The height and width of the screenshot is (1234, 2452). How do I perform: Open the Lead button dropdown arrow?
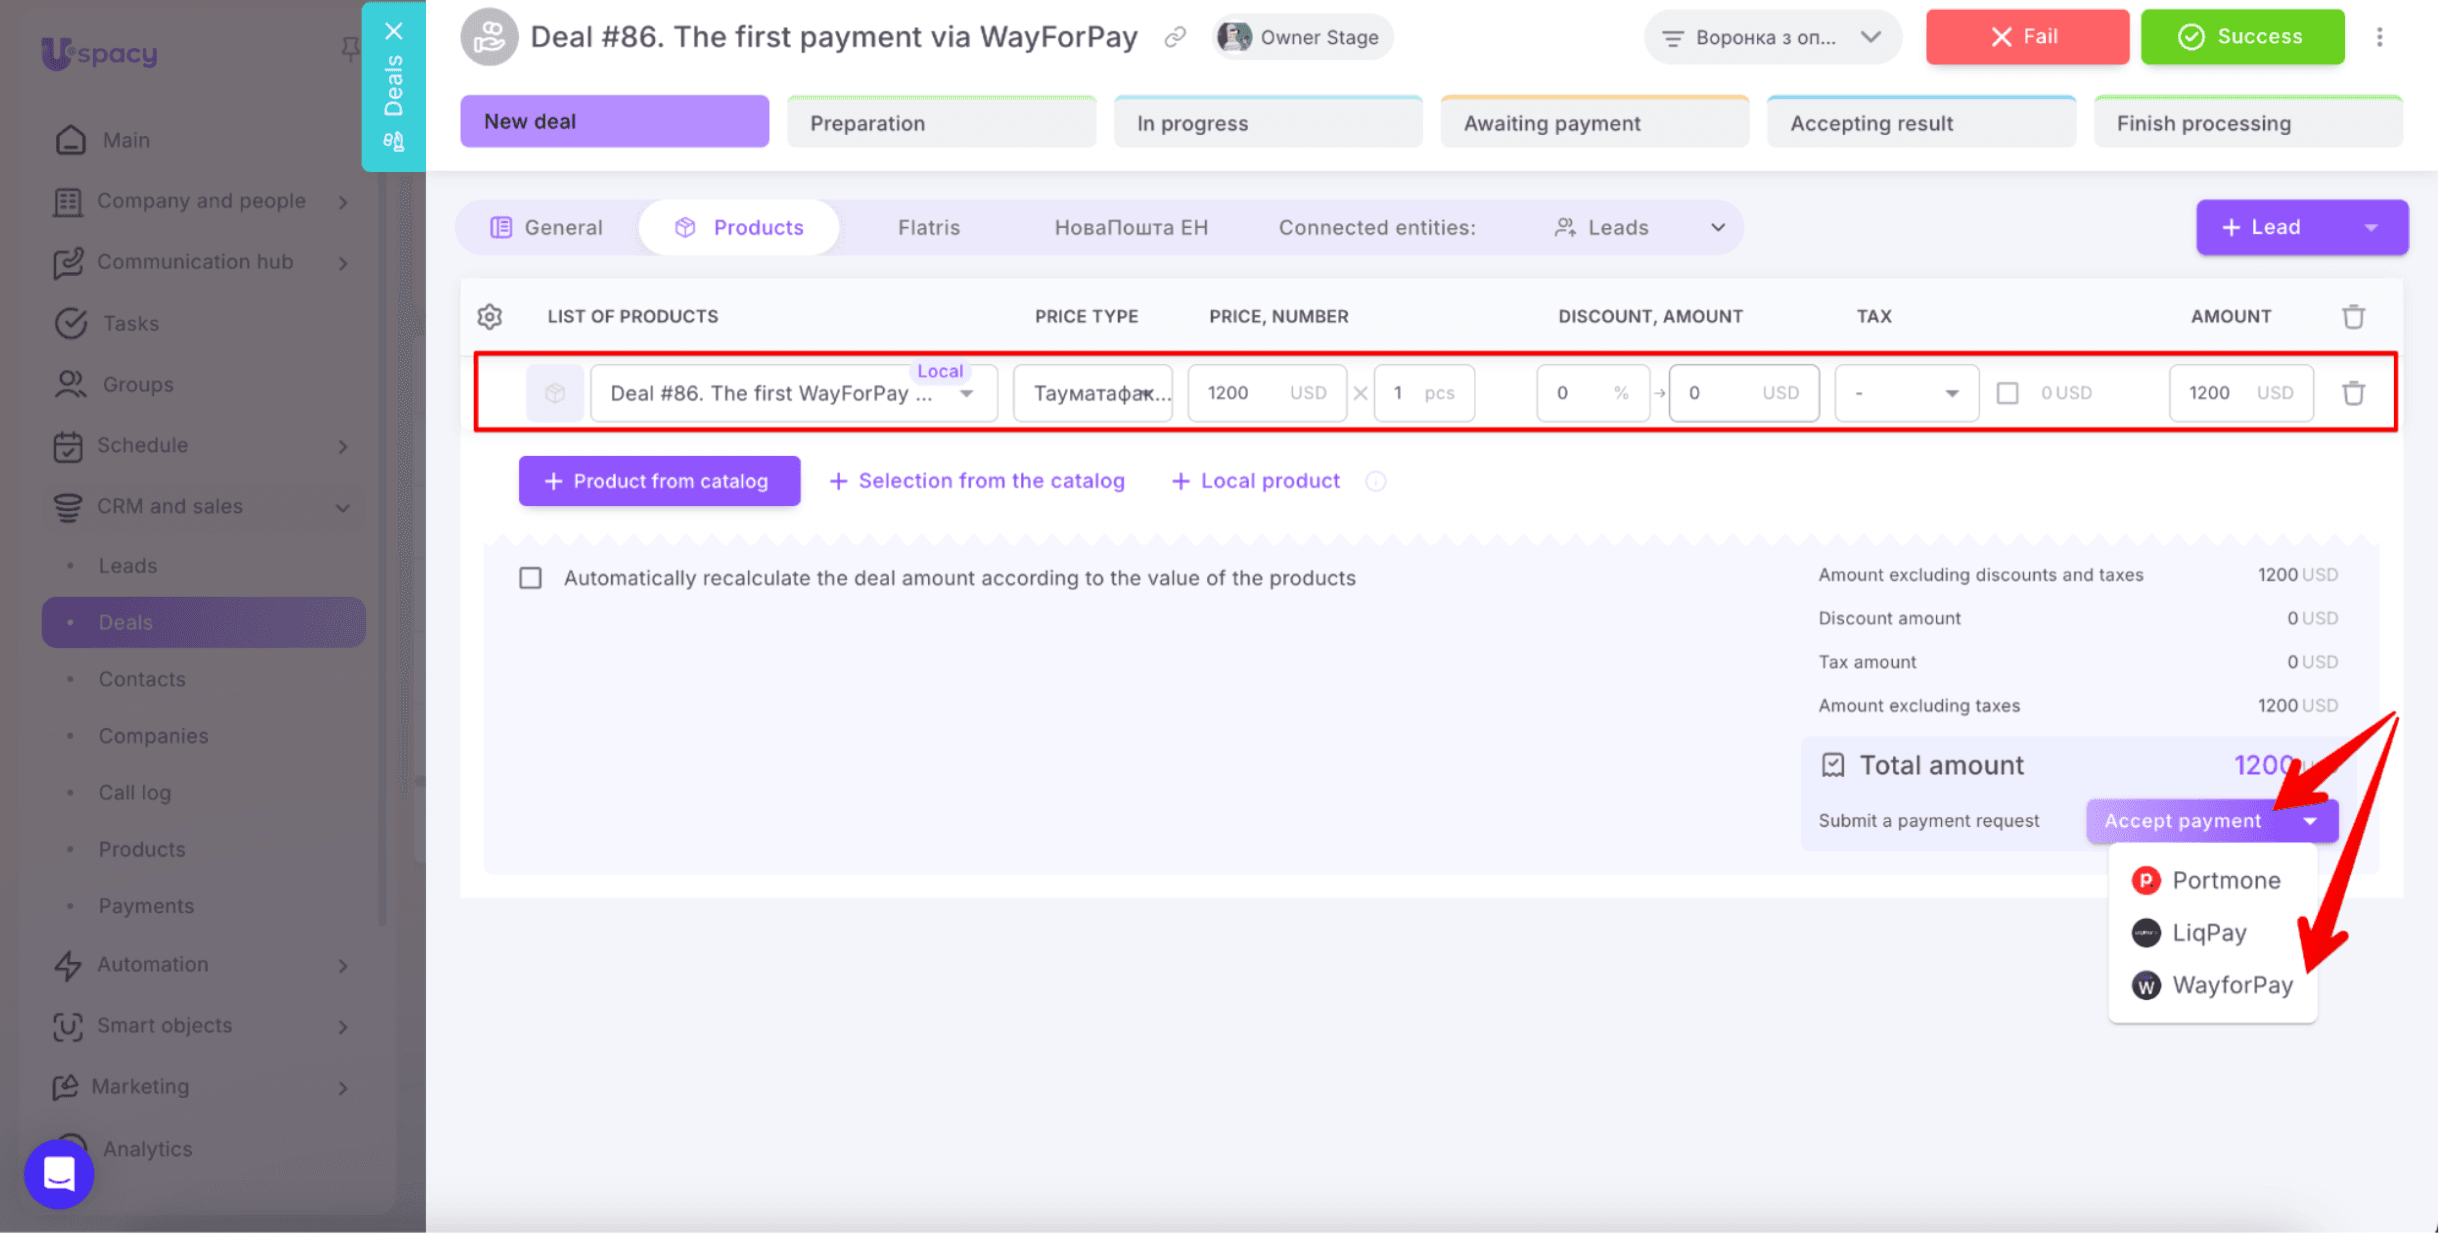(2370, 228)
